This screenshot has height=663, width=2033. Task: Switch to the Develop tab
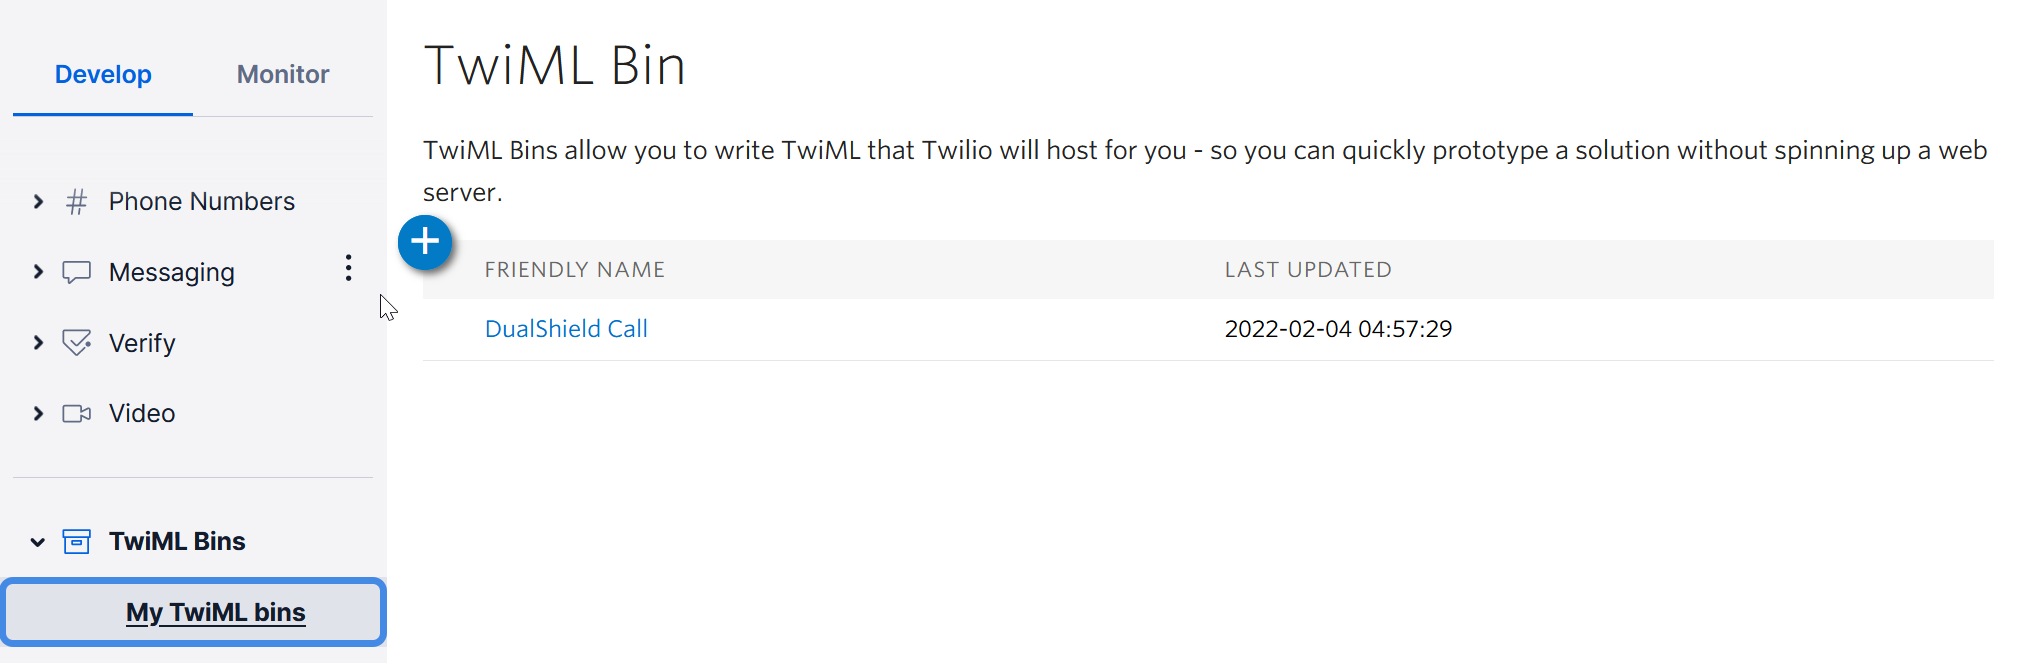(103, 75)
